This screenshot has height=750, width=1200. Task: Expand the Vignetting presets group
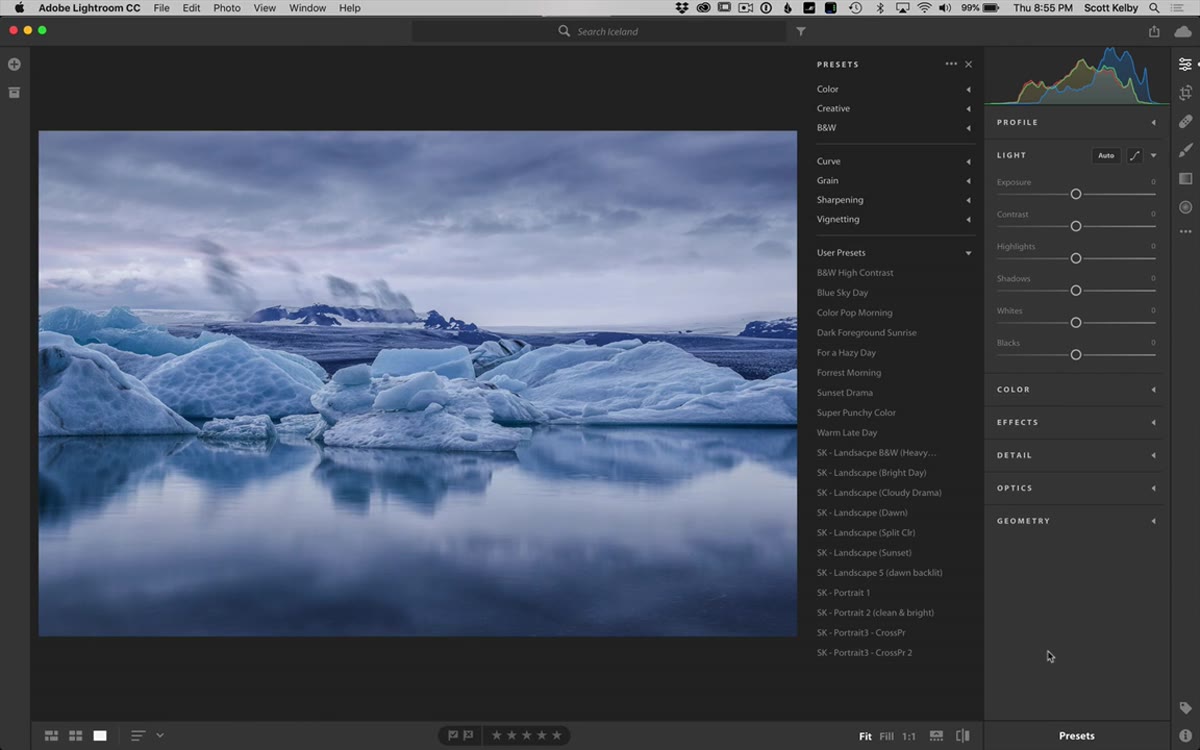(968, 219)
